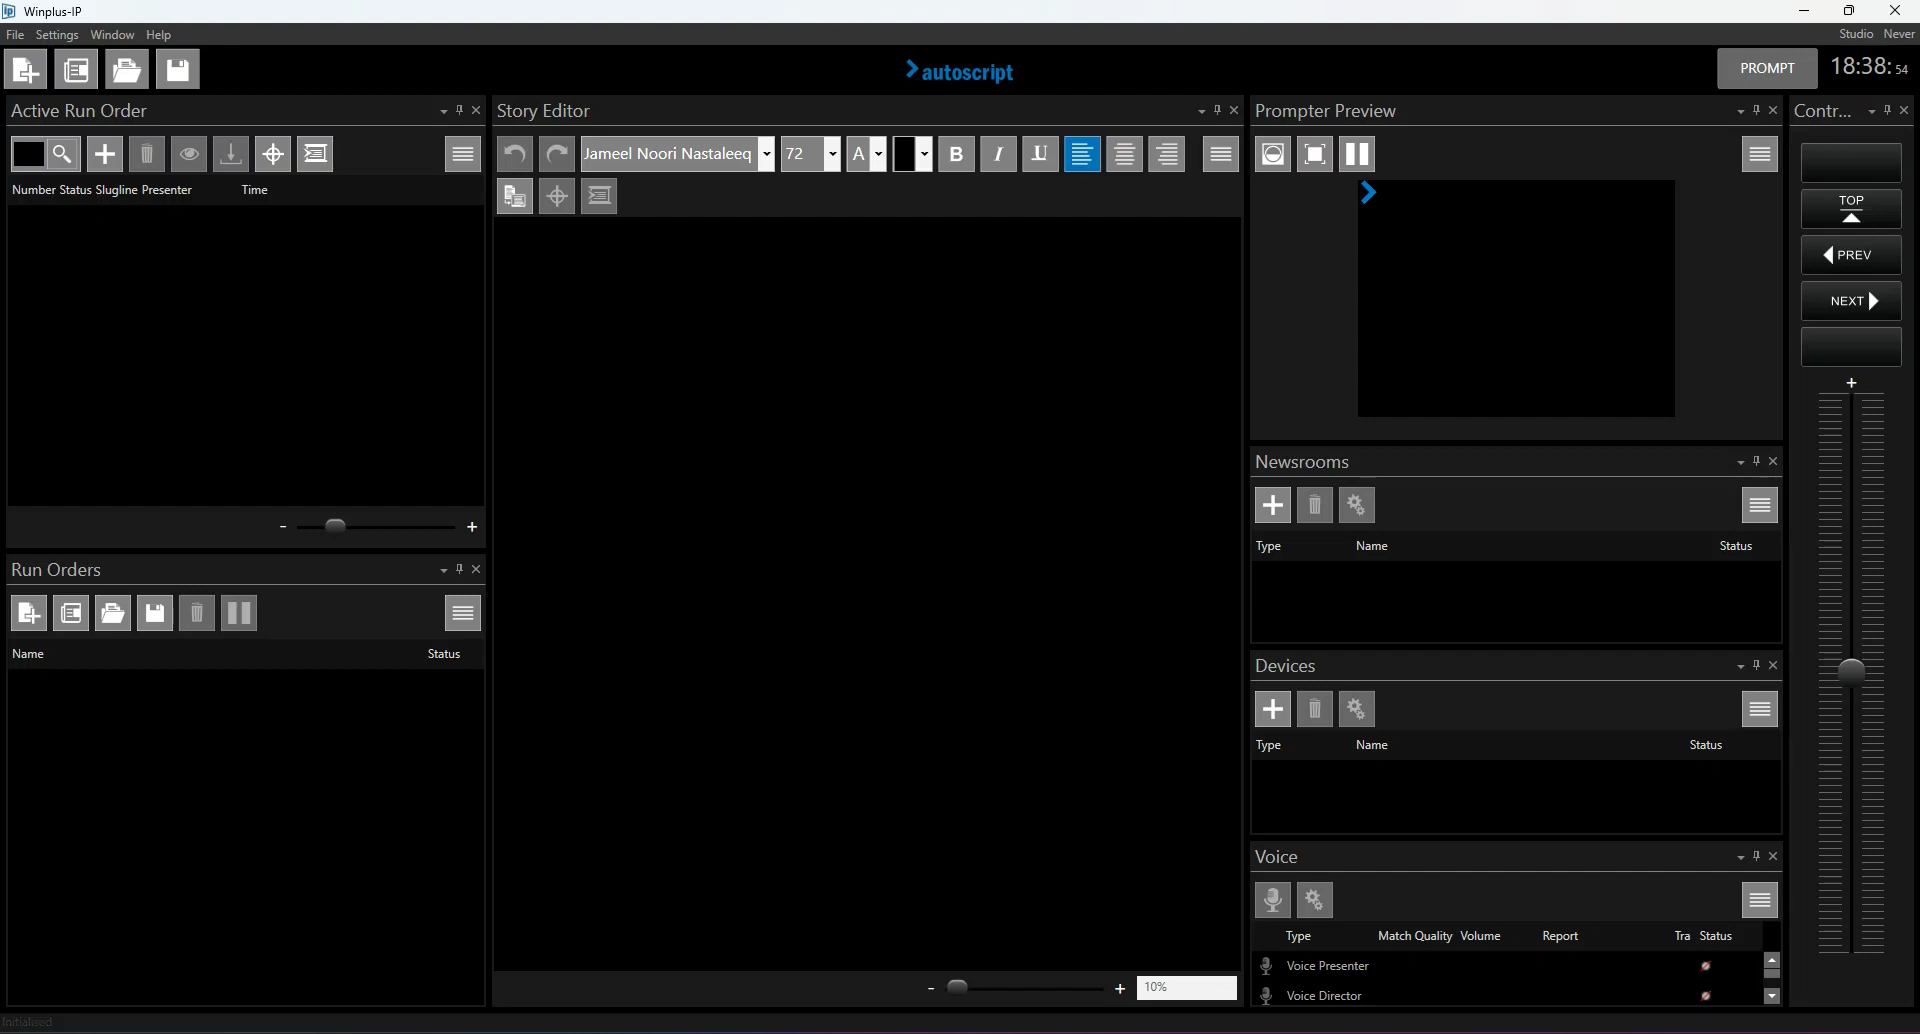Click the redo icon in Story Editor
Viewport: 1920px width, 1034px height.
tap(557, 154)
